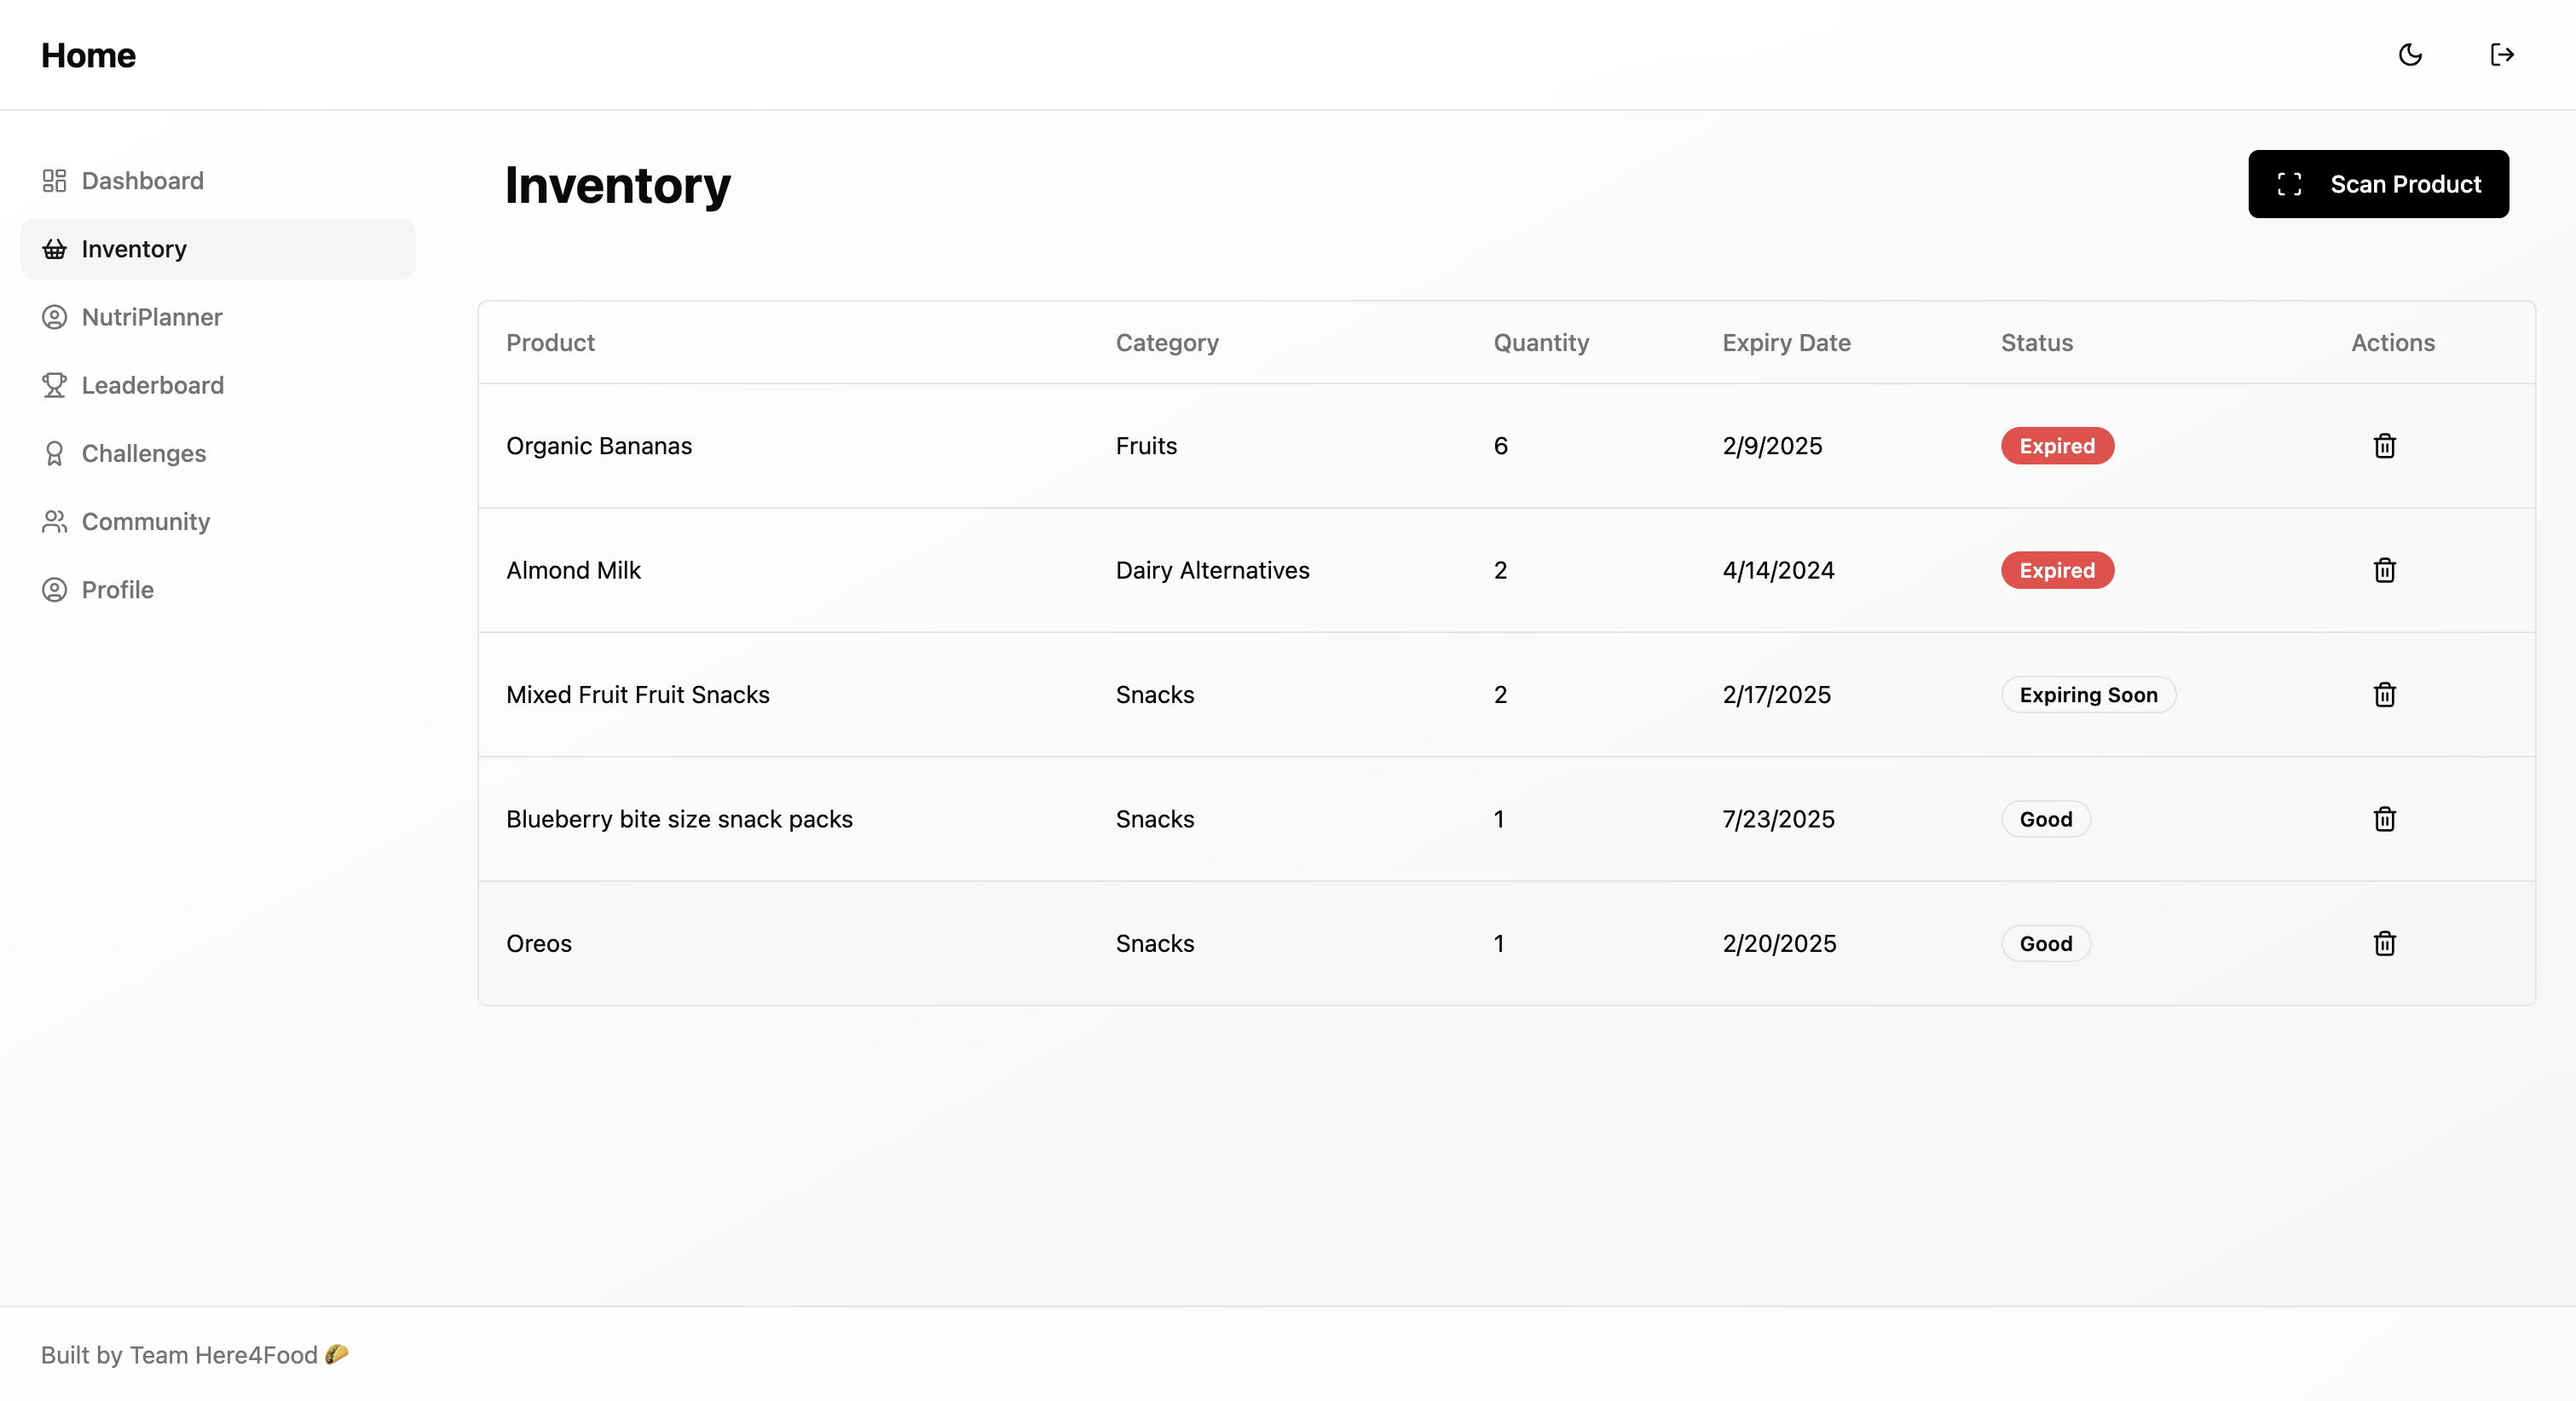Click the Home title link
Viewport: 2576px width, 1401px height.
click(x=88, y=55)
